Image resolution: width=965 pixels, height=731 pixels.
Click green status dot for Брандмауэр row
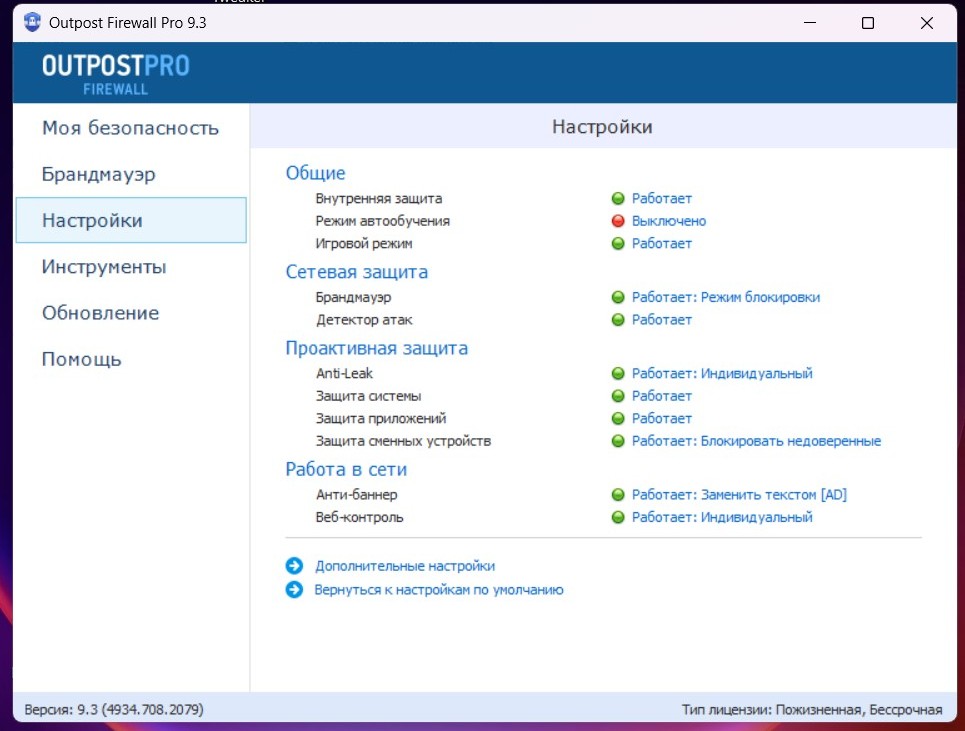click(618, 297)
